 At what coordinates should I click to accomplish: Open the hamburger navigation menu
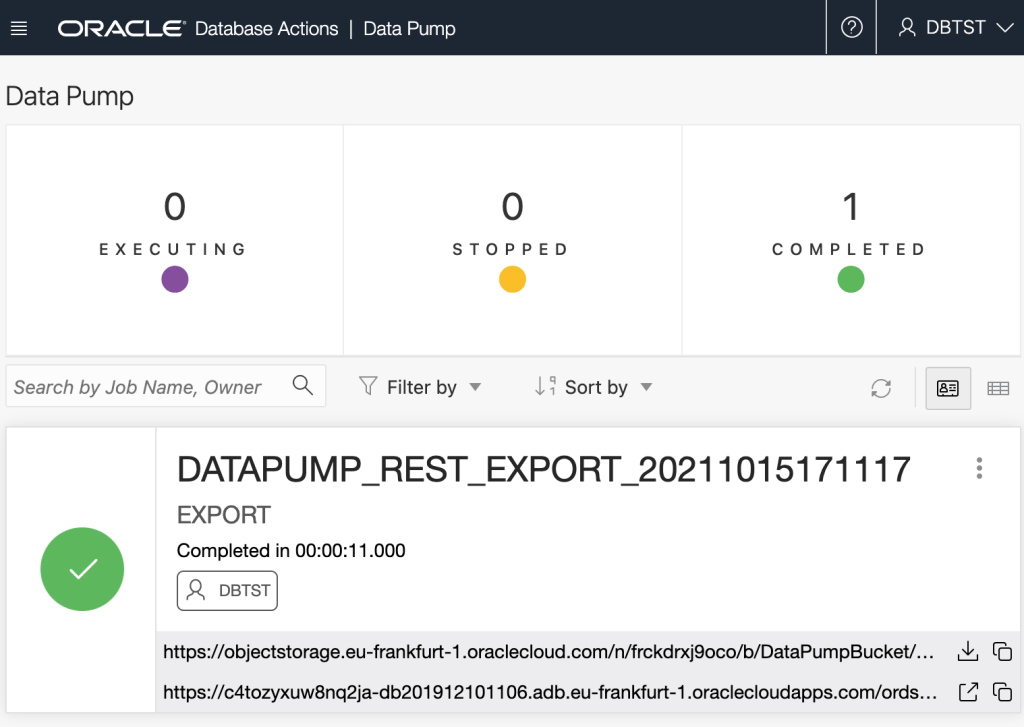pyautogui.click(x=18, y=28)
